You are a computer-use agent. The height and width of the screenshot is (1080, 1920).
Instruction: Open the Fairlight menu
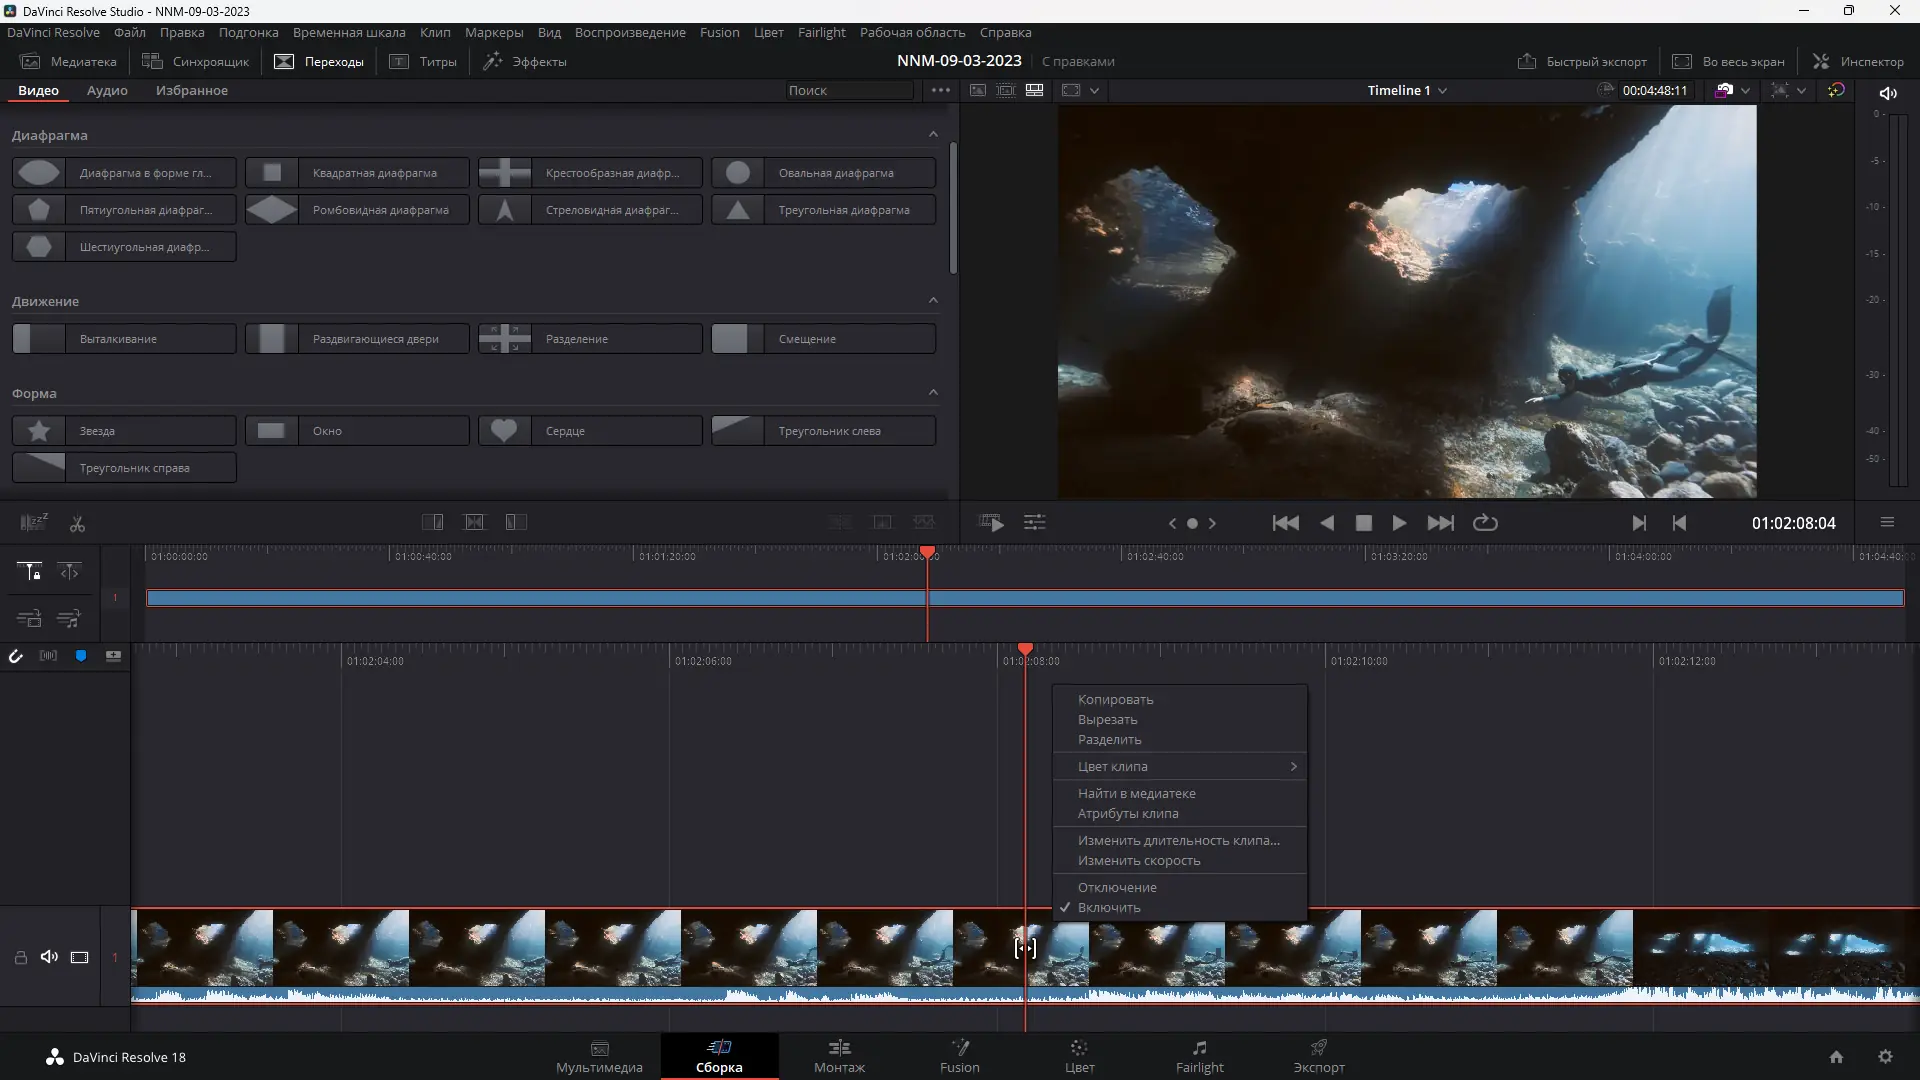click(x=821, y=32)
